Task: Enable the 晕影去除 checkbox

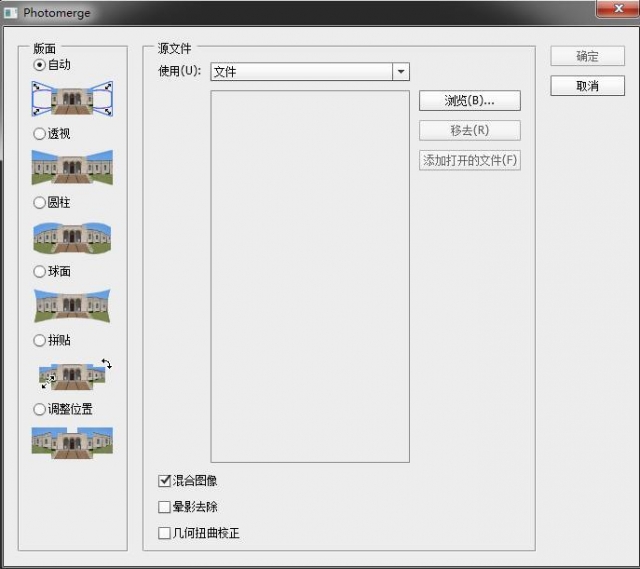Action: click(x=164, y=507)
